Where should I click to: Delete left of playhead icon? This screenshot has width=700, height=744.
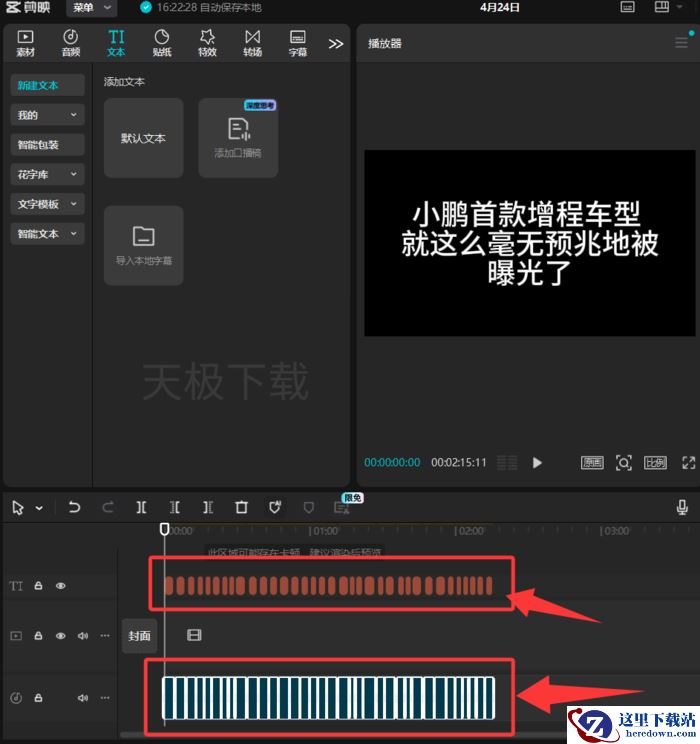[x=175, y=508]
